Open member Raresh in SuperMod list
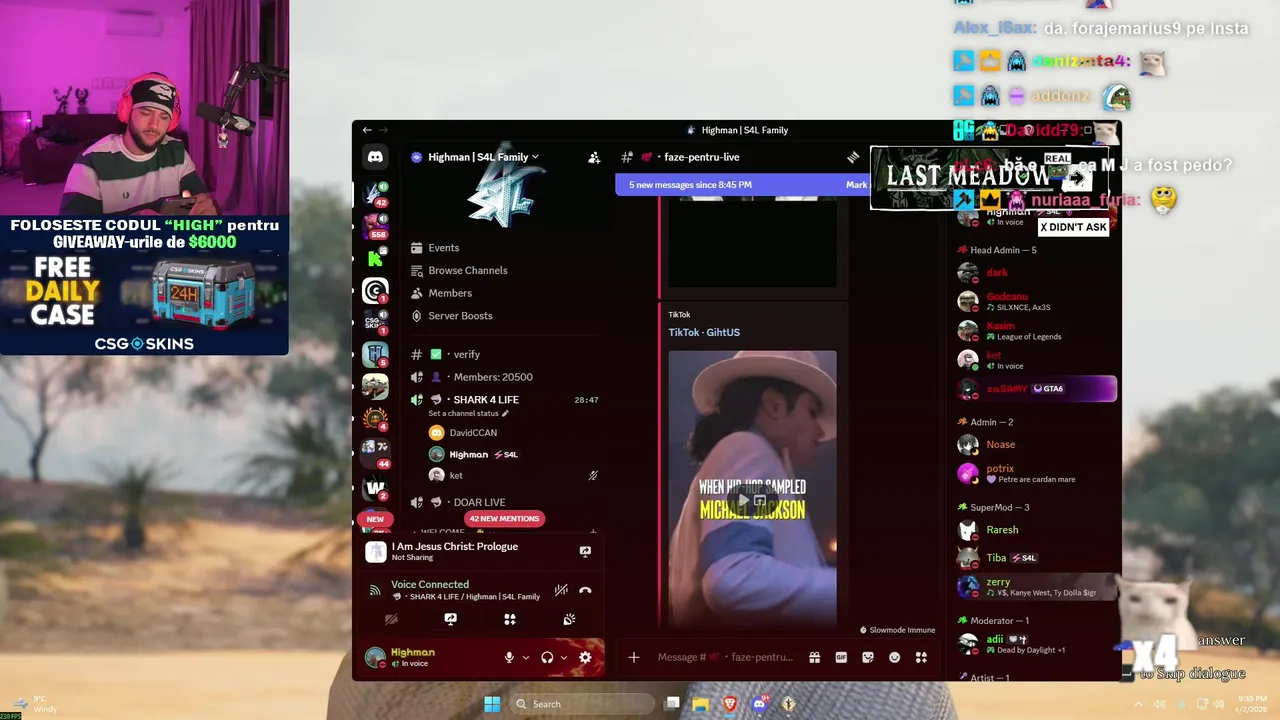Image resolution: width=1280 pixels, height=720 pixels. point(1035,530)
